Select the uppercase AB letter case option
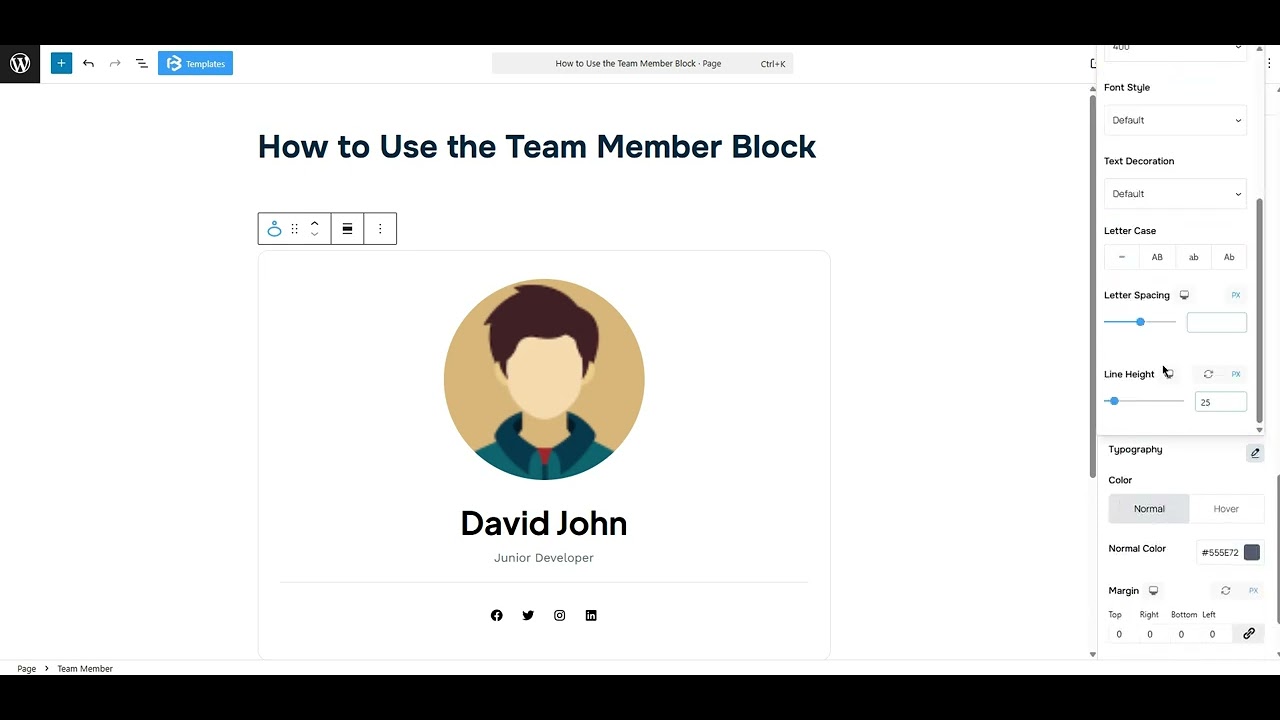This screenshot has height=720, width=1280. pos(1157,257)
